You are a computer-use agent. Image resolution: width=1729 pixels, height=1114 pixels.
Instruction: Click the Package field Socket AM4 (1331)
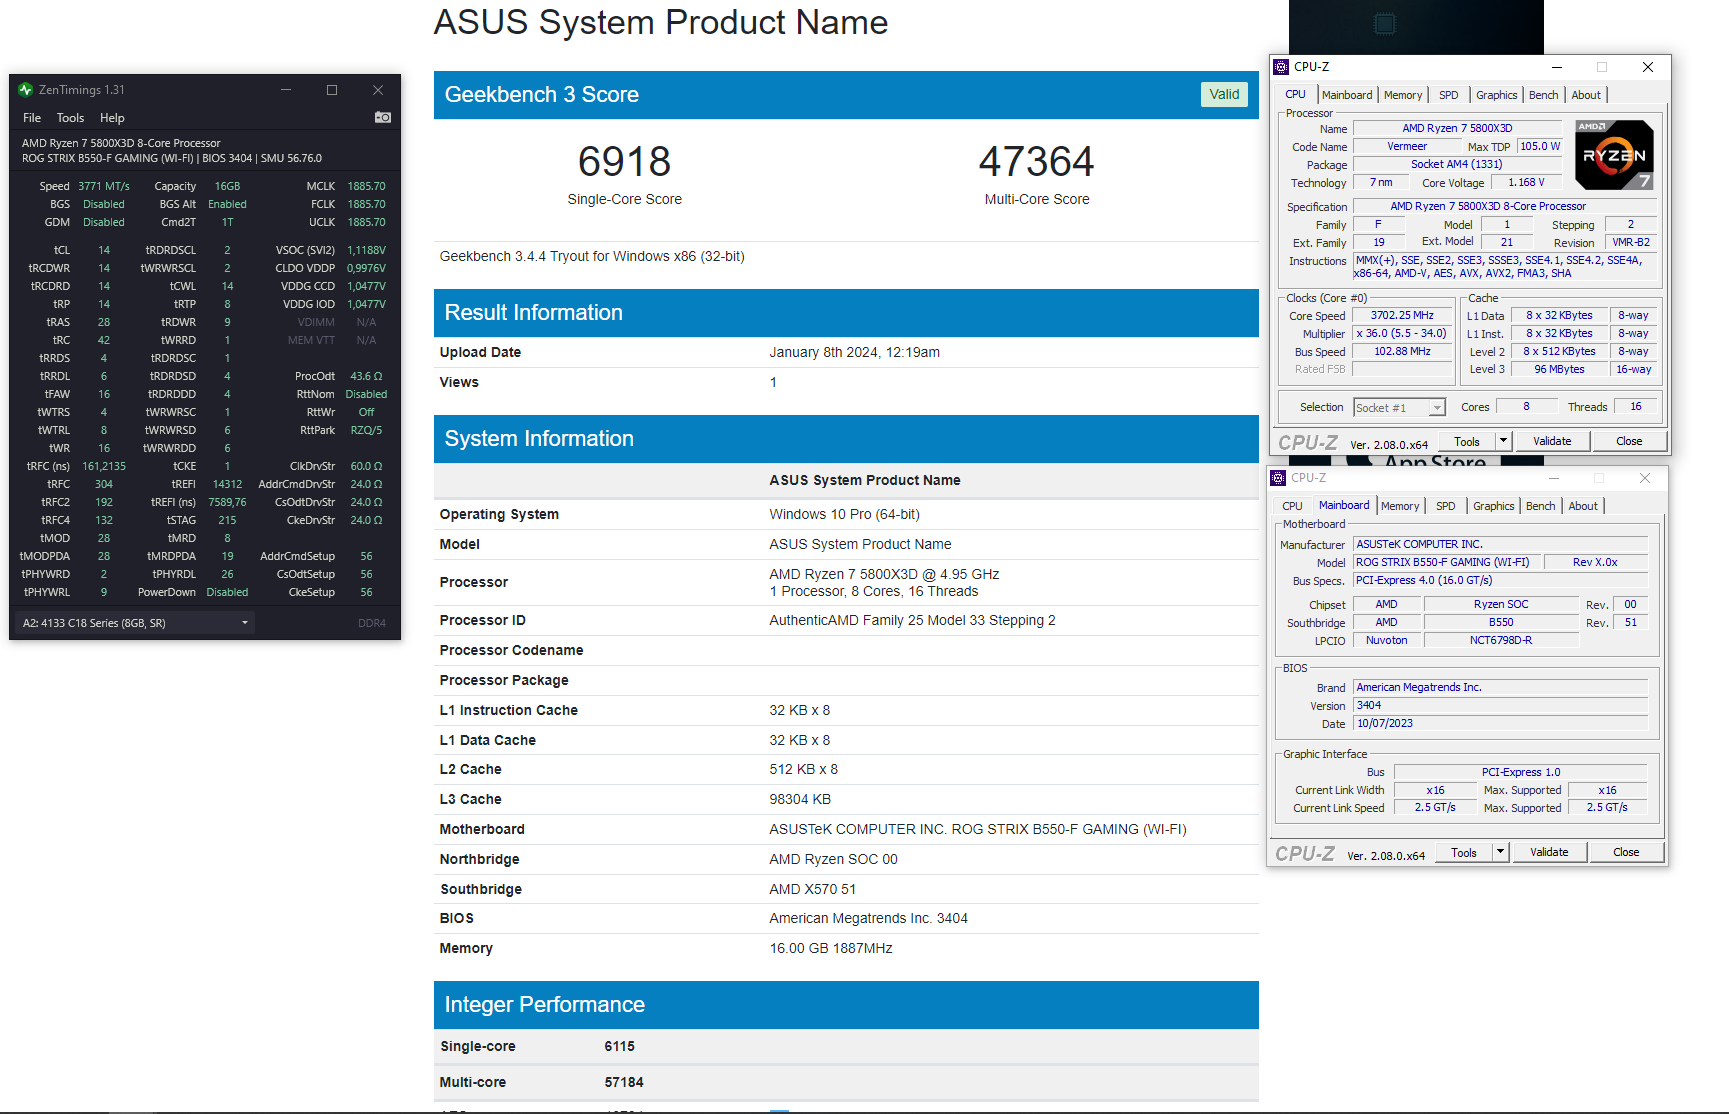(x=1457, y=164)
